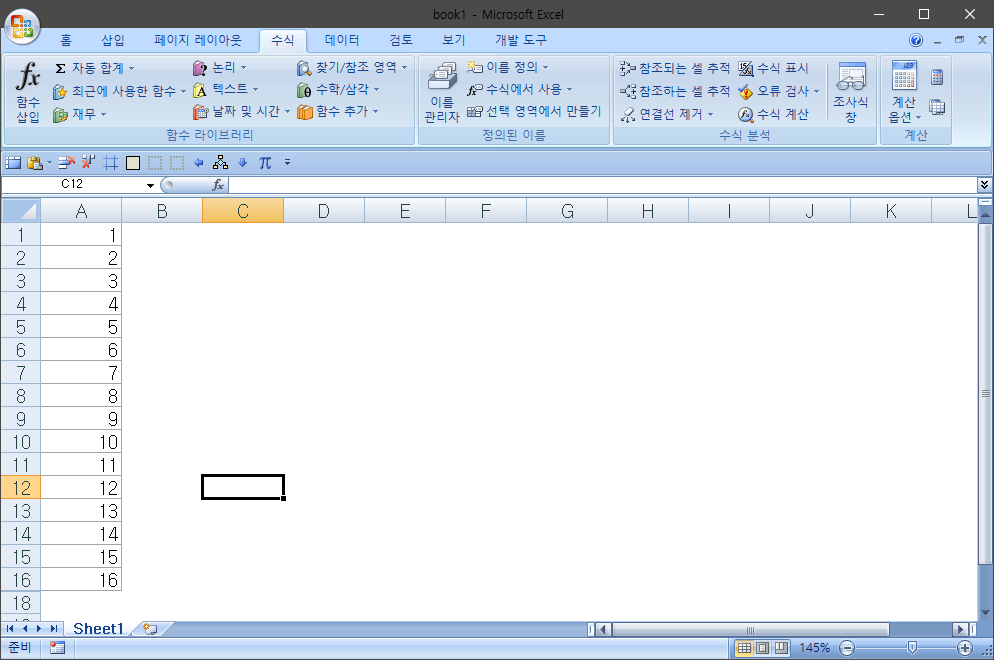Open the 조사식 창 (Watch Window)
The width and height of the screenshot is (994, 660).
click(851, 93)
